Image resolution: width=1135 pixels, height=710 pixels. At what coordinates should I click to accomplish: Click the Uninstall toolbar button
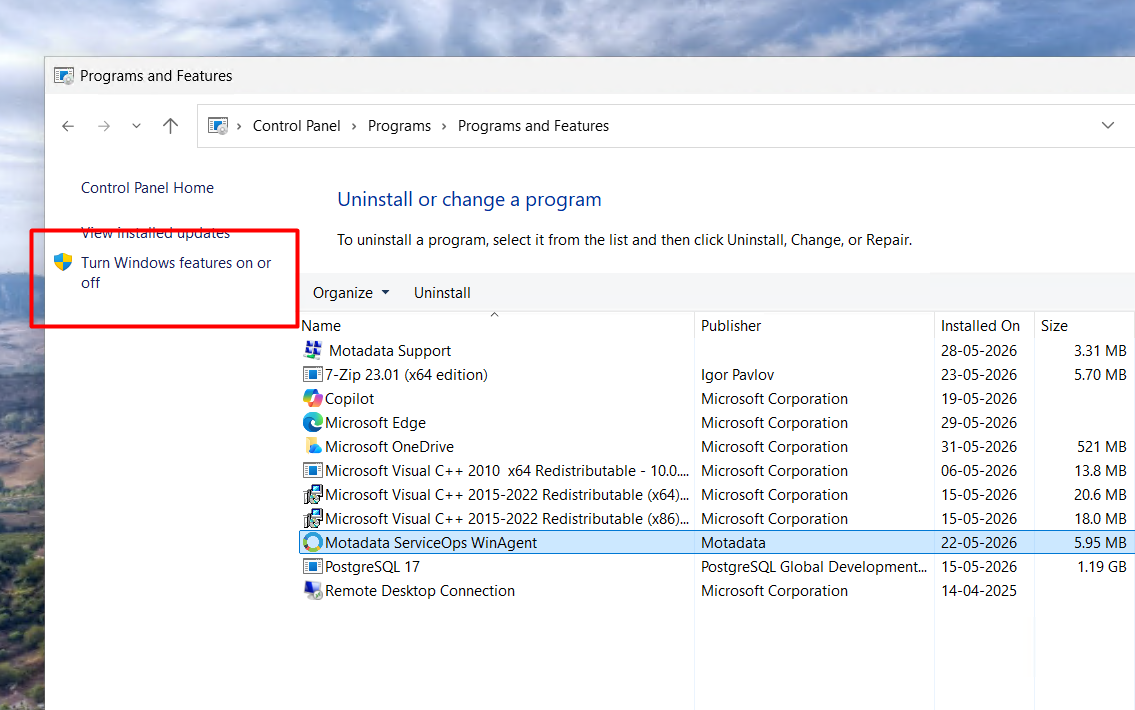[442, 292]
